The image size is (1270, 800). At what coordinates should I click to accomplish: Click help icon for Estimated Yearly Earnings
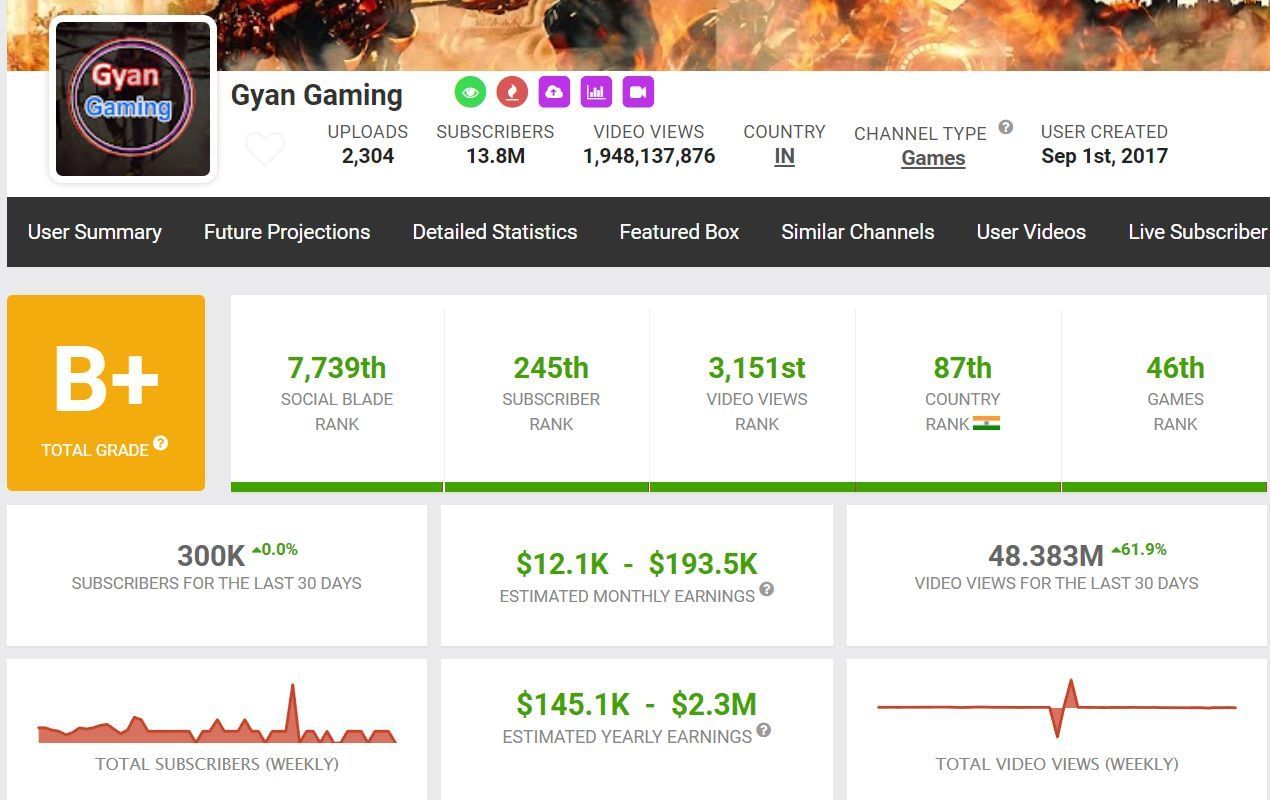[x=763, y=730]
